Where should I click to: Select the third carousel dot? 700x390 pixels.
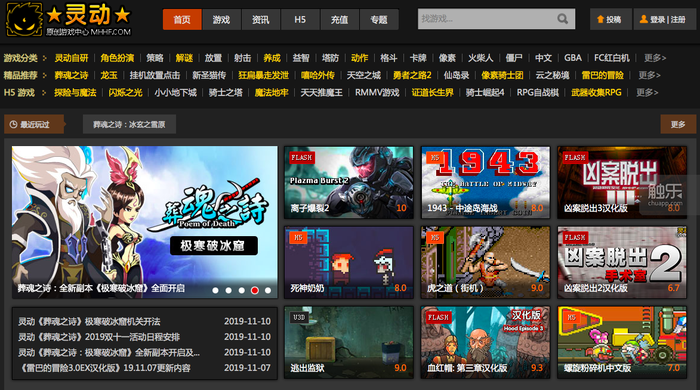tap(242, 290)
